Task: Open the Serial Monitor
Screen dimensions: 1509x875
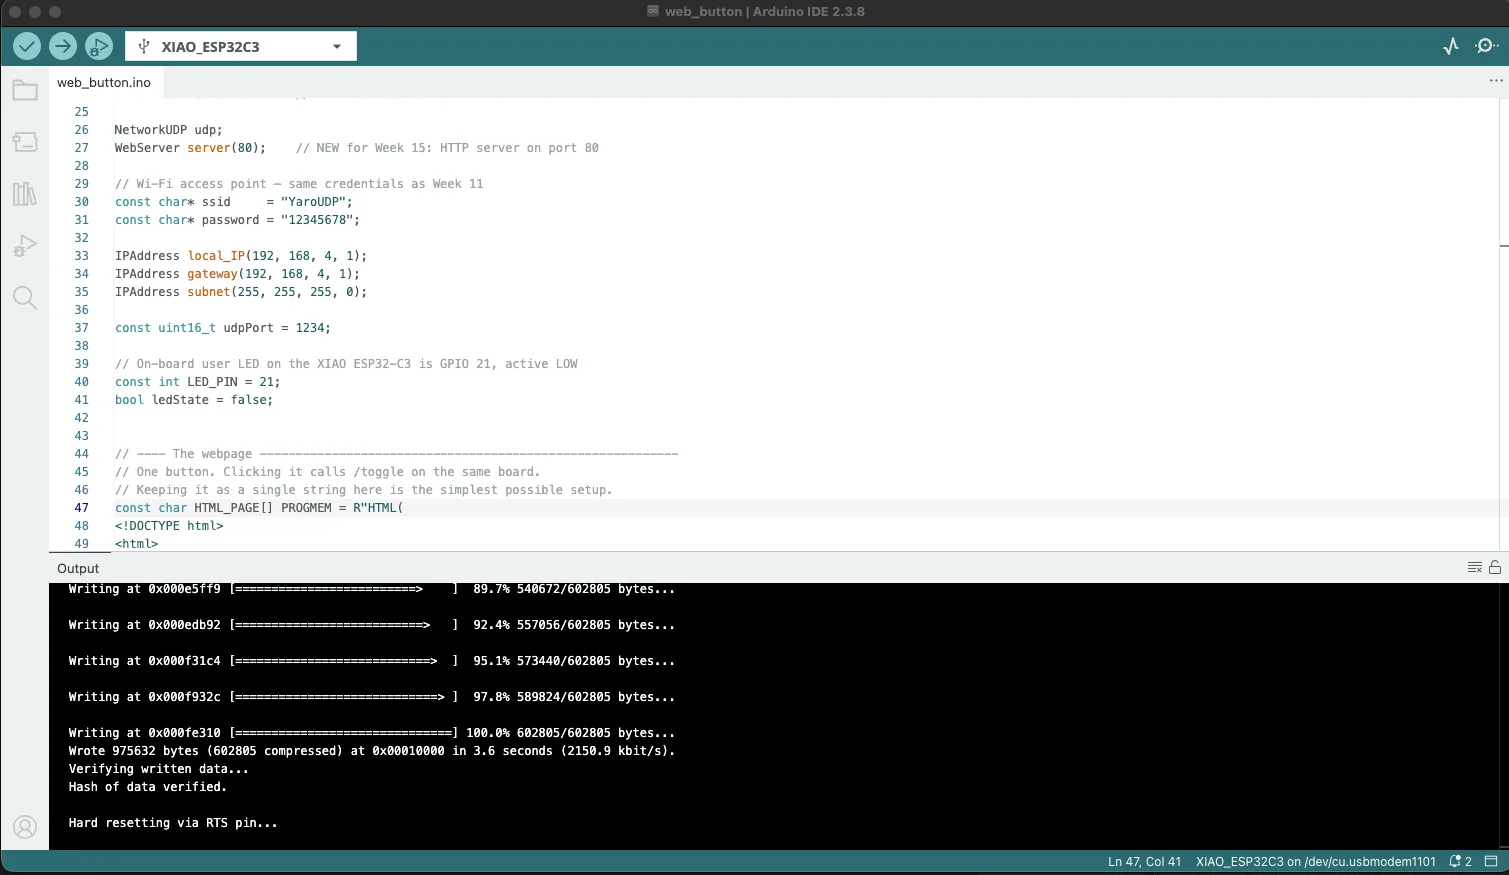Action: [x=1487, y=46]
